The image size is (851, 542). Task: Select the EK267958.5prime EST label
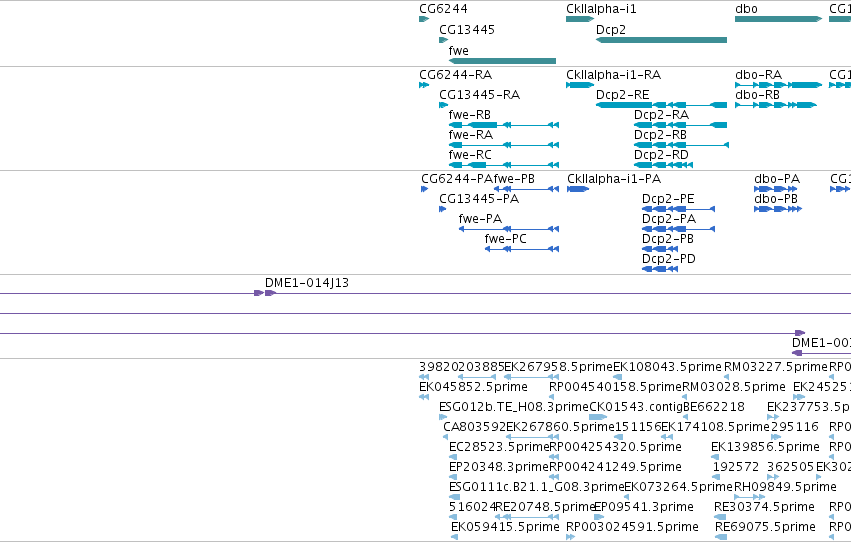coord(558,367)
